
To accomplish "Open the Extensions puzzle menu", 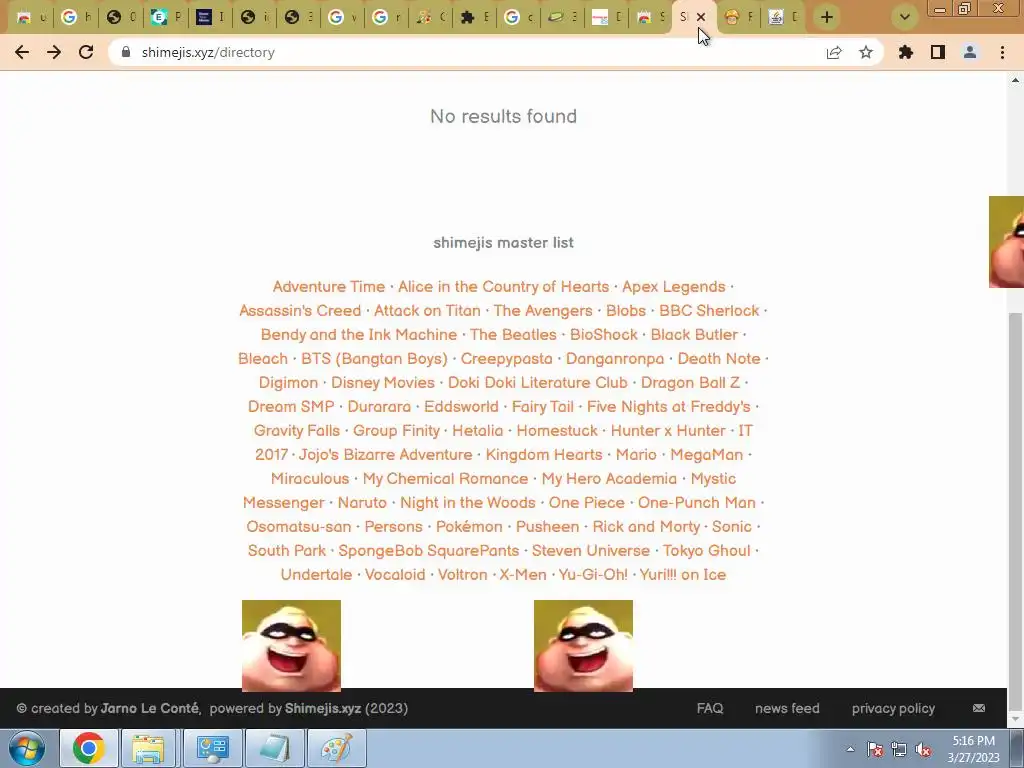I will (x=906, y=52).
